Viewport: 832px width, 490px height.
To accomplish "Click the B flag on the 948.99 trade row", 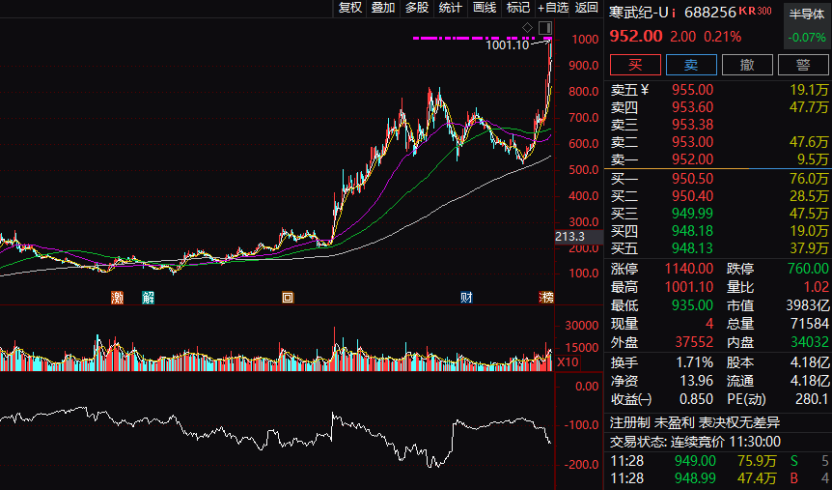I will 794,479.
